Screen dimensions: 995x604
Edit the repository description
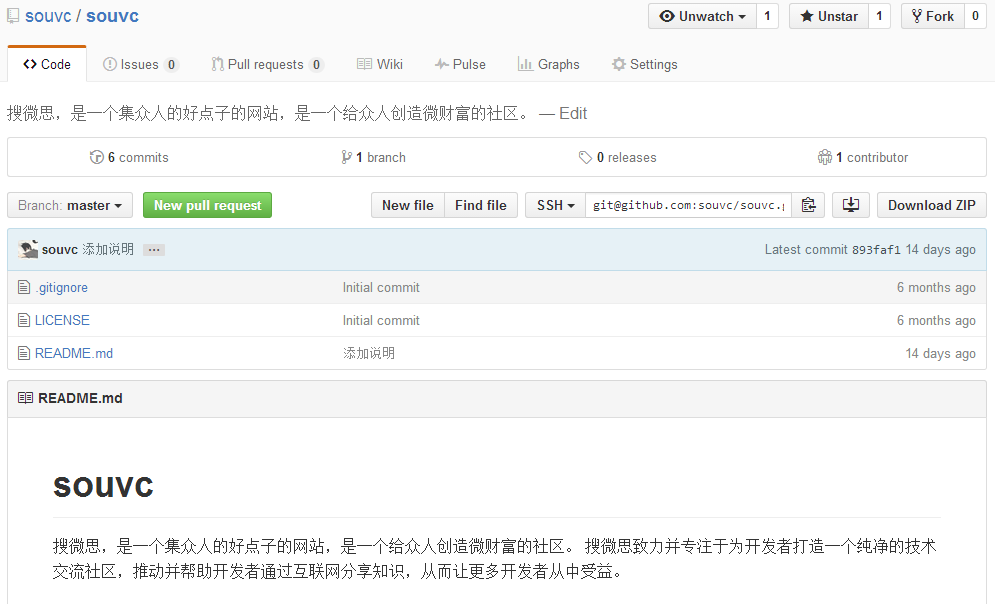573,114
